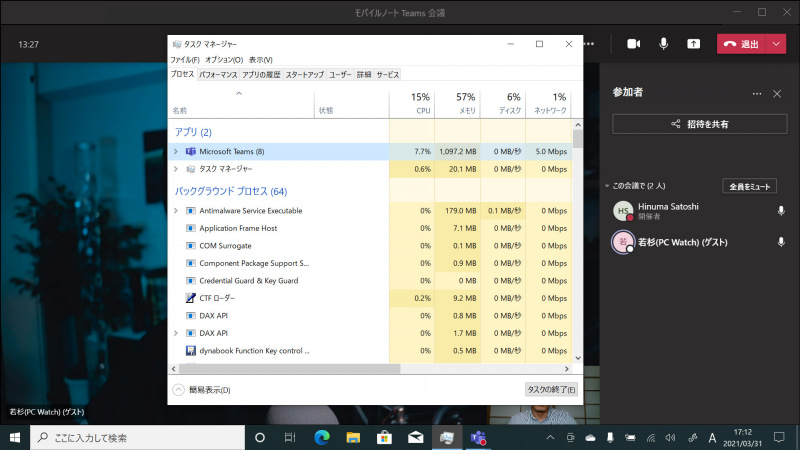This screenshot has width=800, height=450.
Task: Close the 参加者 participants panel
Action: [x=777, y=94]
